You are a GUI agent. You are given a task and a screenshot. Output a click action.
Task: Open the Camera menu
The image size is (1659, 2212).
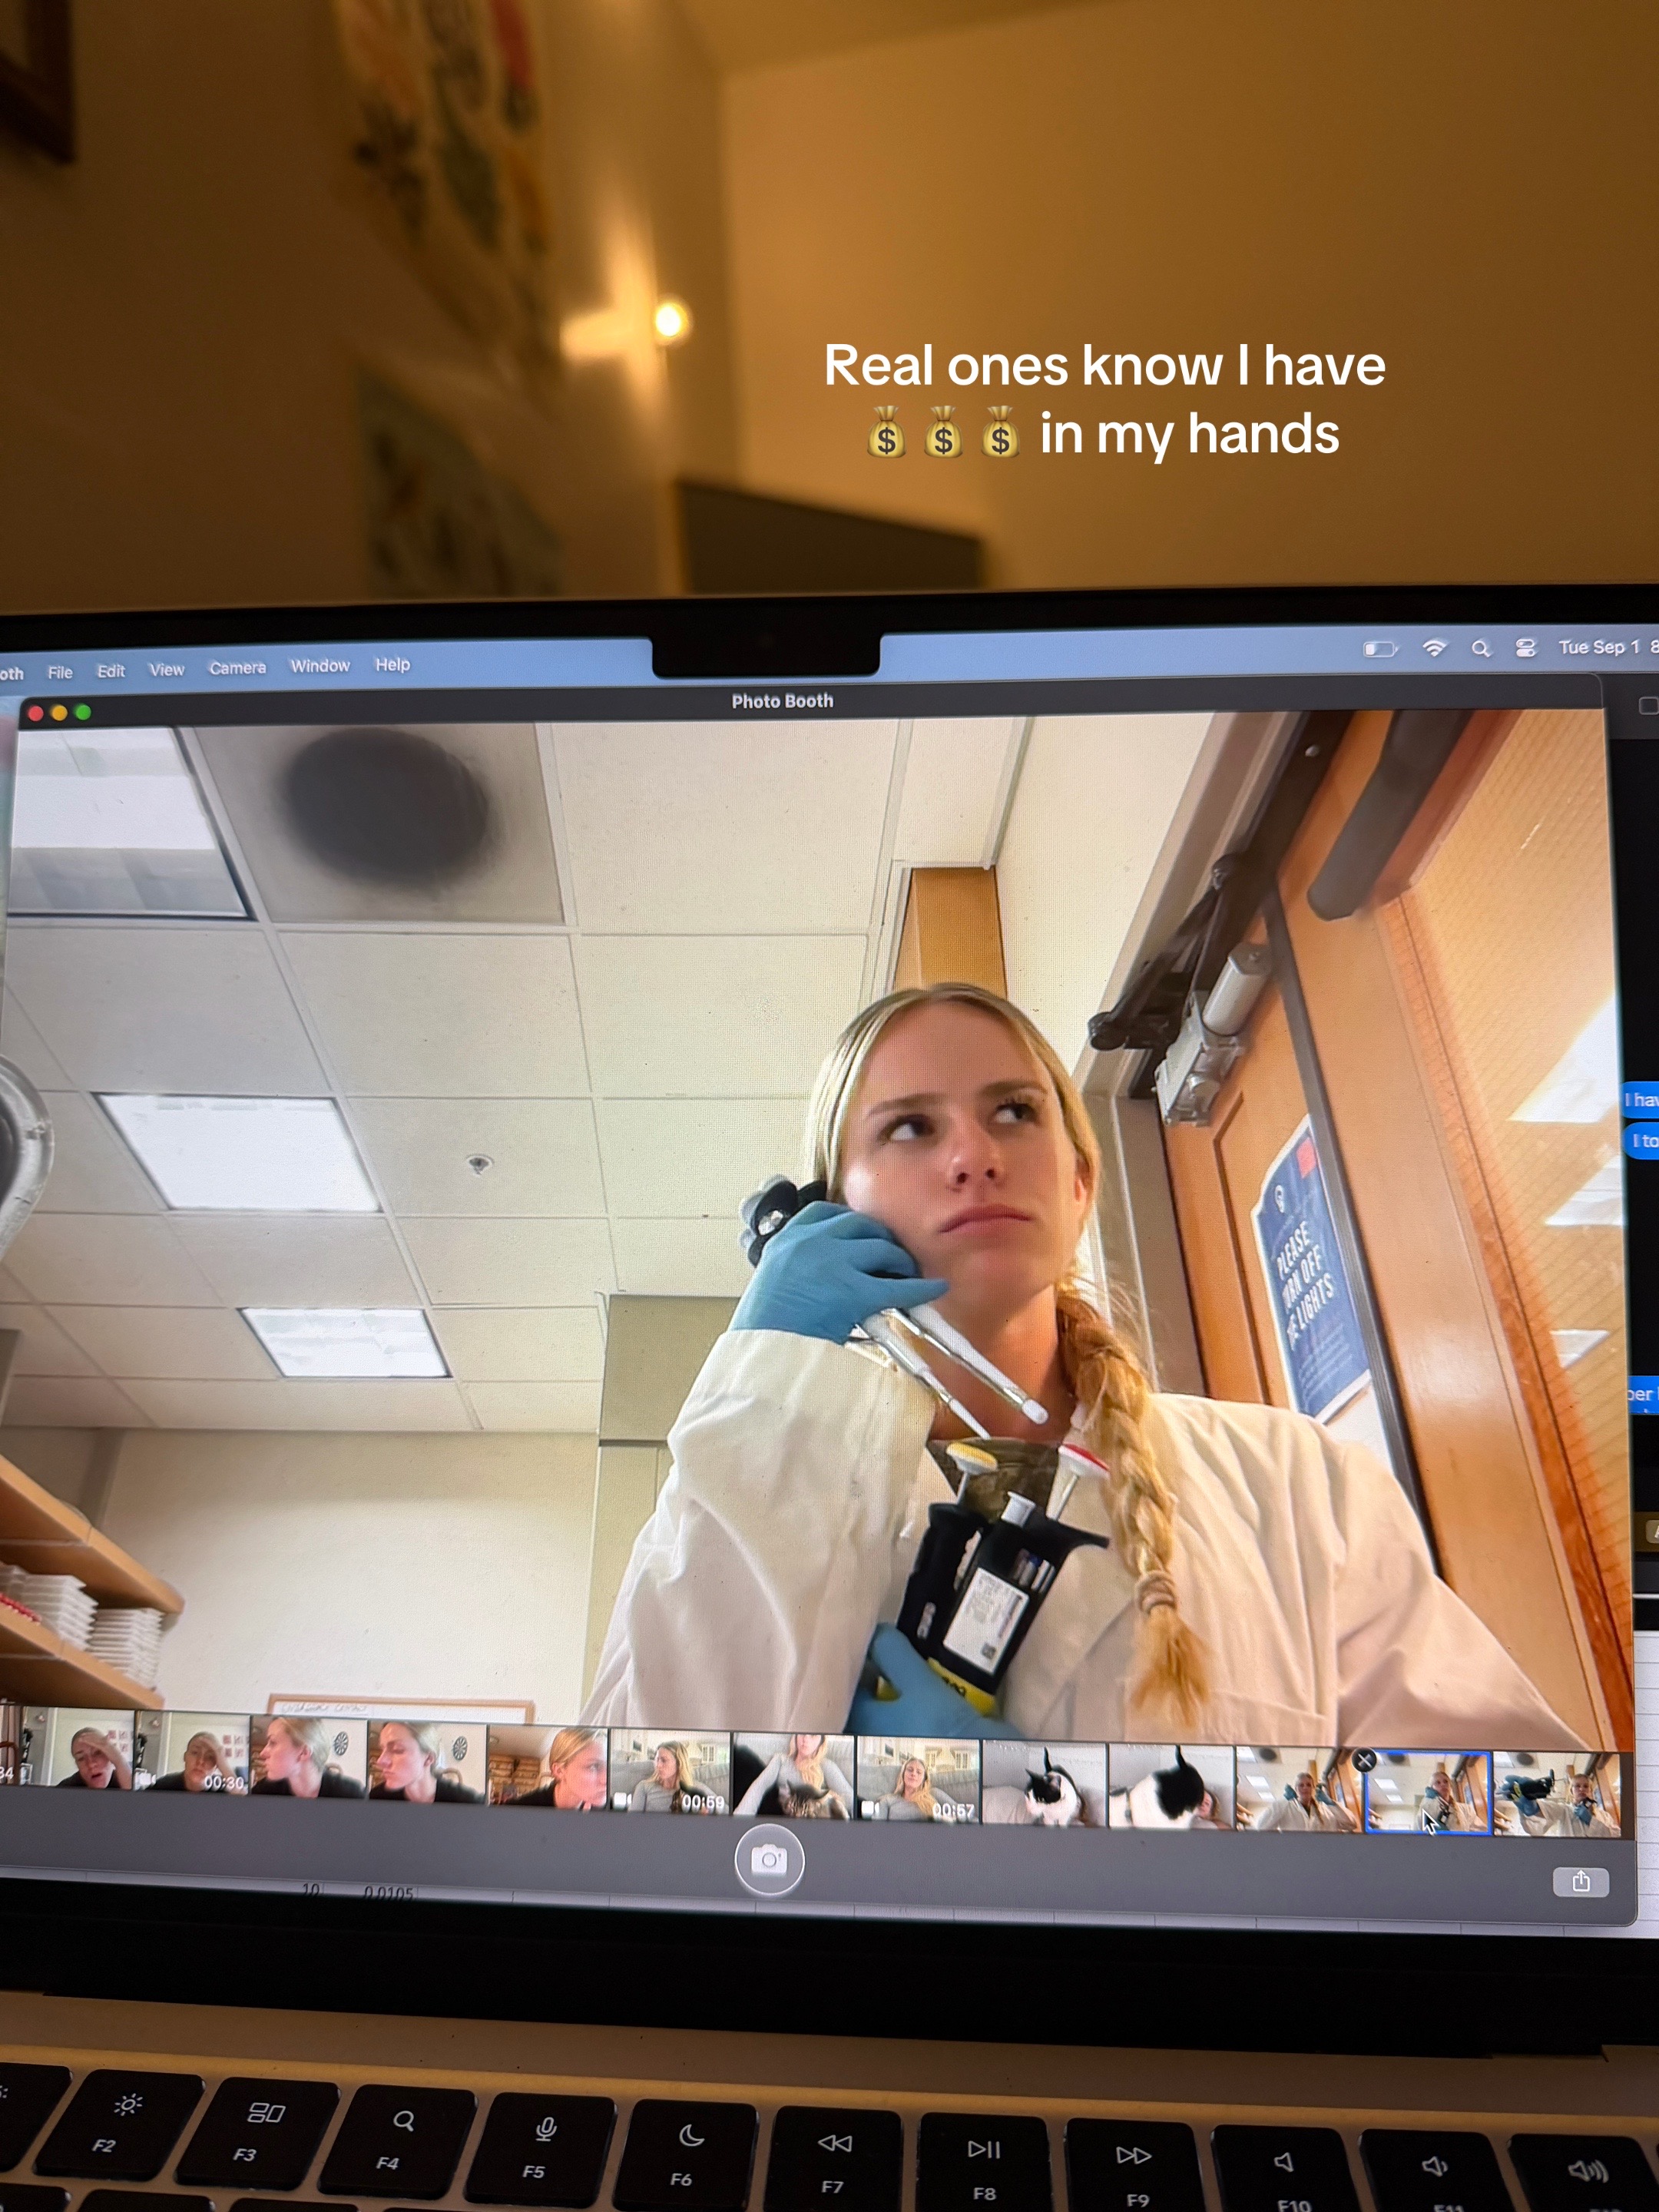click(237, 667)
